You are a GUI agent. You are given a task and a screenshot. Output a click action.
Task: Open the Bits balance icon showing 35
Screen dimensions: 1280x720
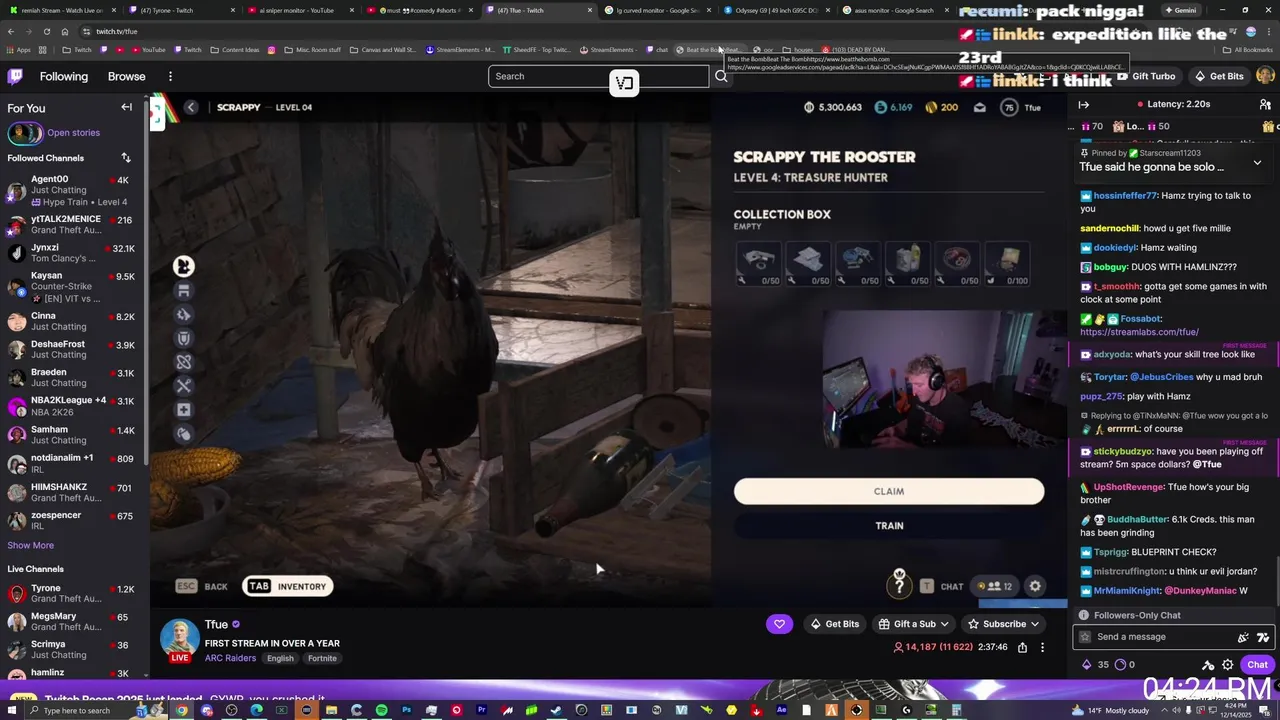1087,665
